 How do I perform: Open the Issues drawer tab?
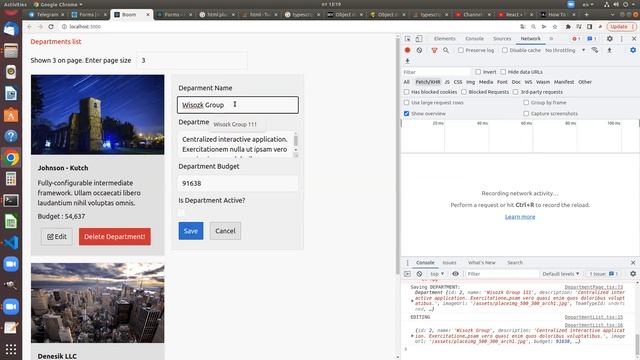point(449,262)
